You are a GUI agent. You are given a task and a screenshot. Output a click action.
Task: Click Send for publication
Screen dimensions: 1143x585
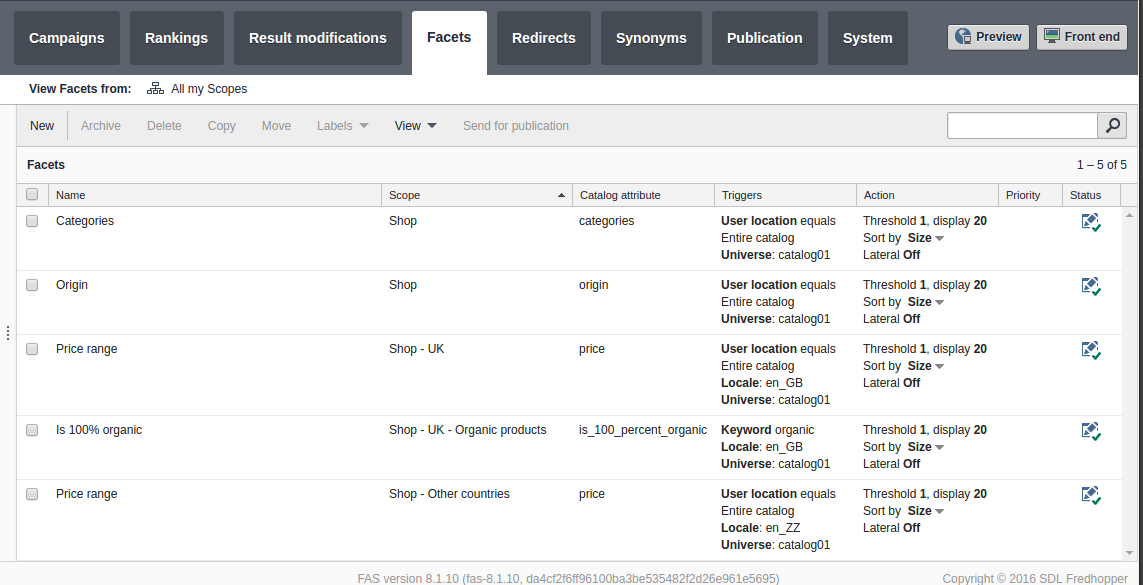click(515, 125)
